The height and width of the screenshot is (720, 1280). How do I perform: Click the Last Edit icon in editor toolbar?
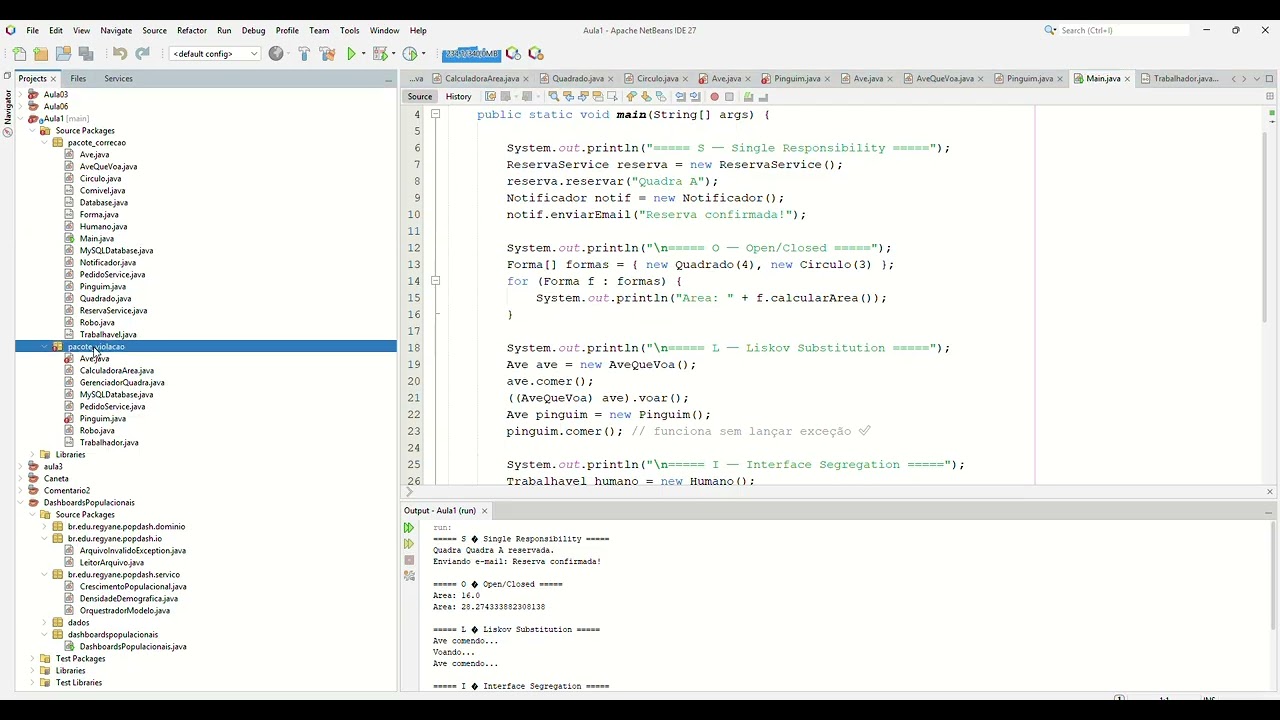490,97
